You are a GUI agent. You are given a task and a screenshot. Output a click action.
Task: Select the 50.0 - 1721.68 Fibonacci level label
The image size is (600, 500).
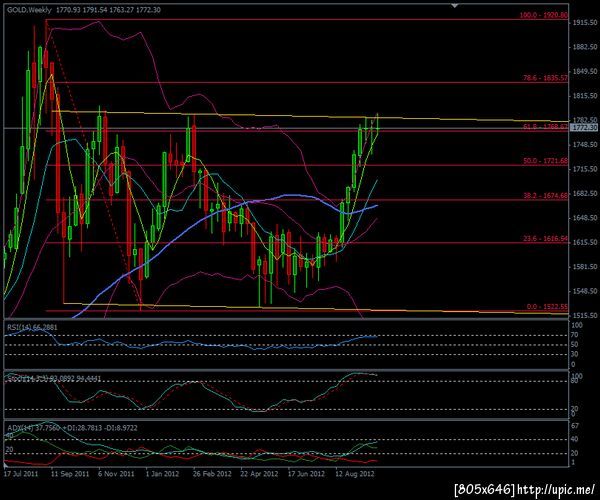(545, 161)
